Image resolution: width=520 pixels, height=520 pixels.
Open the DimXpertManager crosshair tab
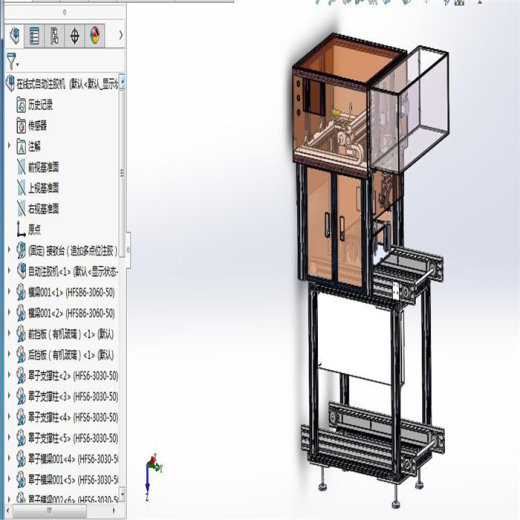coord(75,35)
